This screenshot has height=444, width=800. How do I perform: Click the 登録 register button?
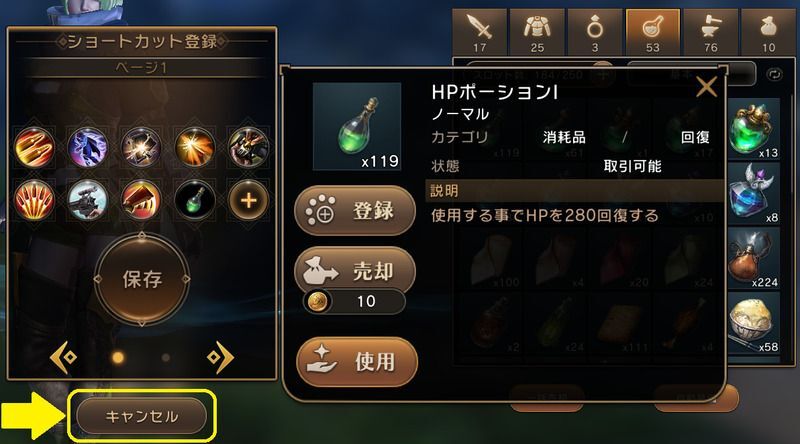[x=355, y=210]
